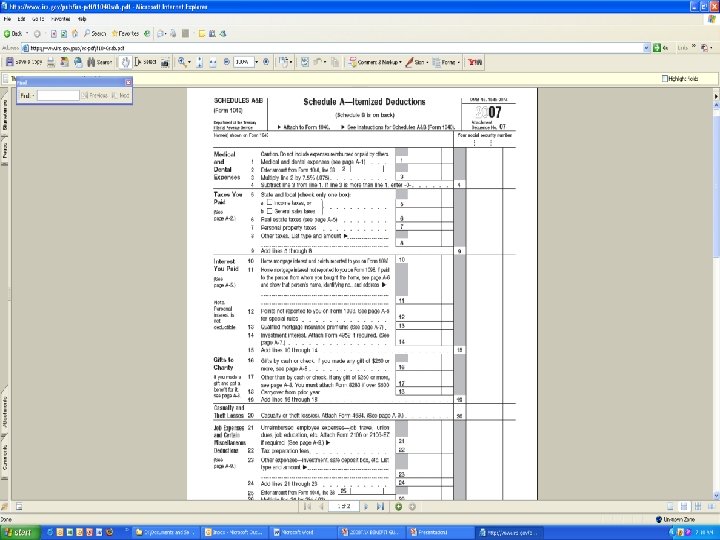The height and width of the screenshot is (540, 720).
Task: Click in the Find text field
Action: [58, 96]
